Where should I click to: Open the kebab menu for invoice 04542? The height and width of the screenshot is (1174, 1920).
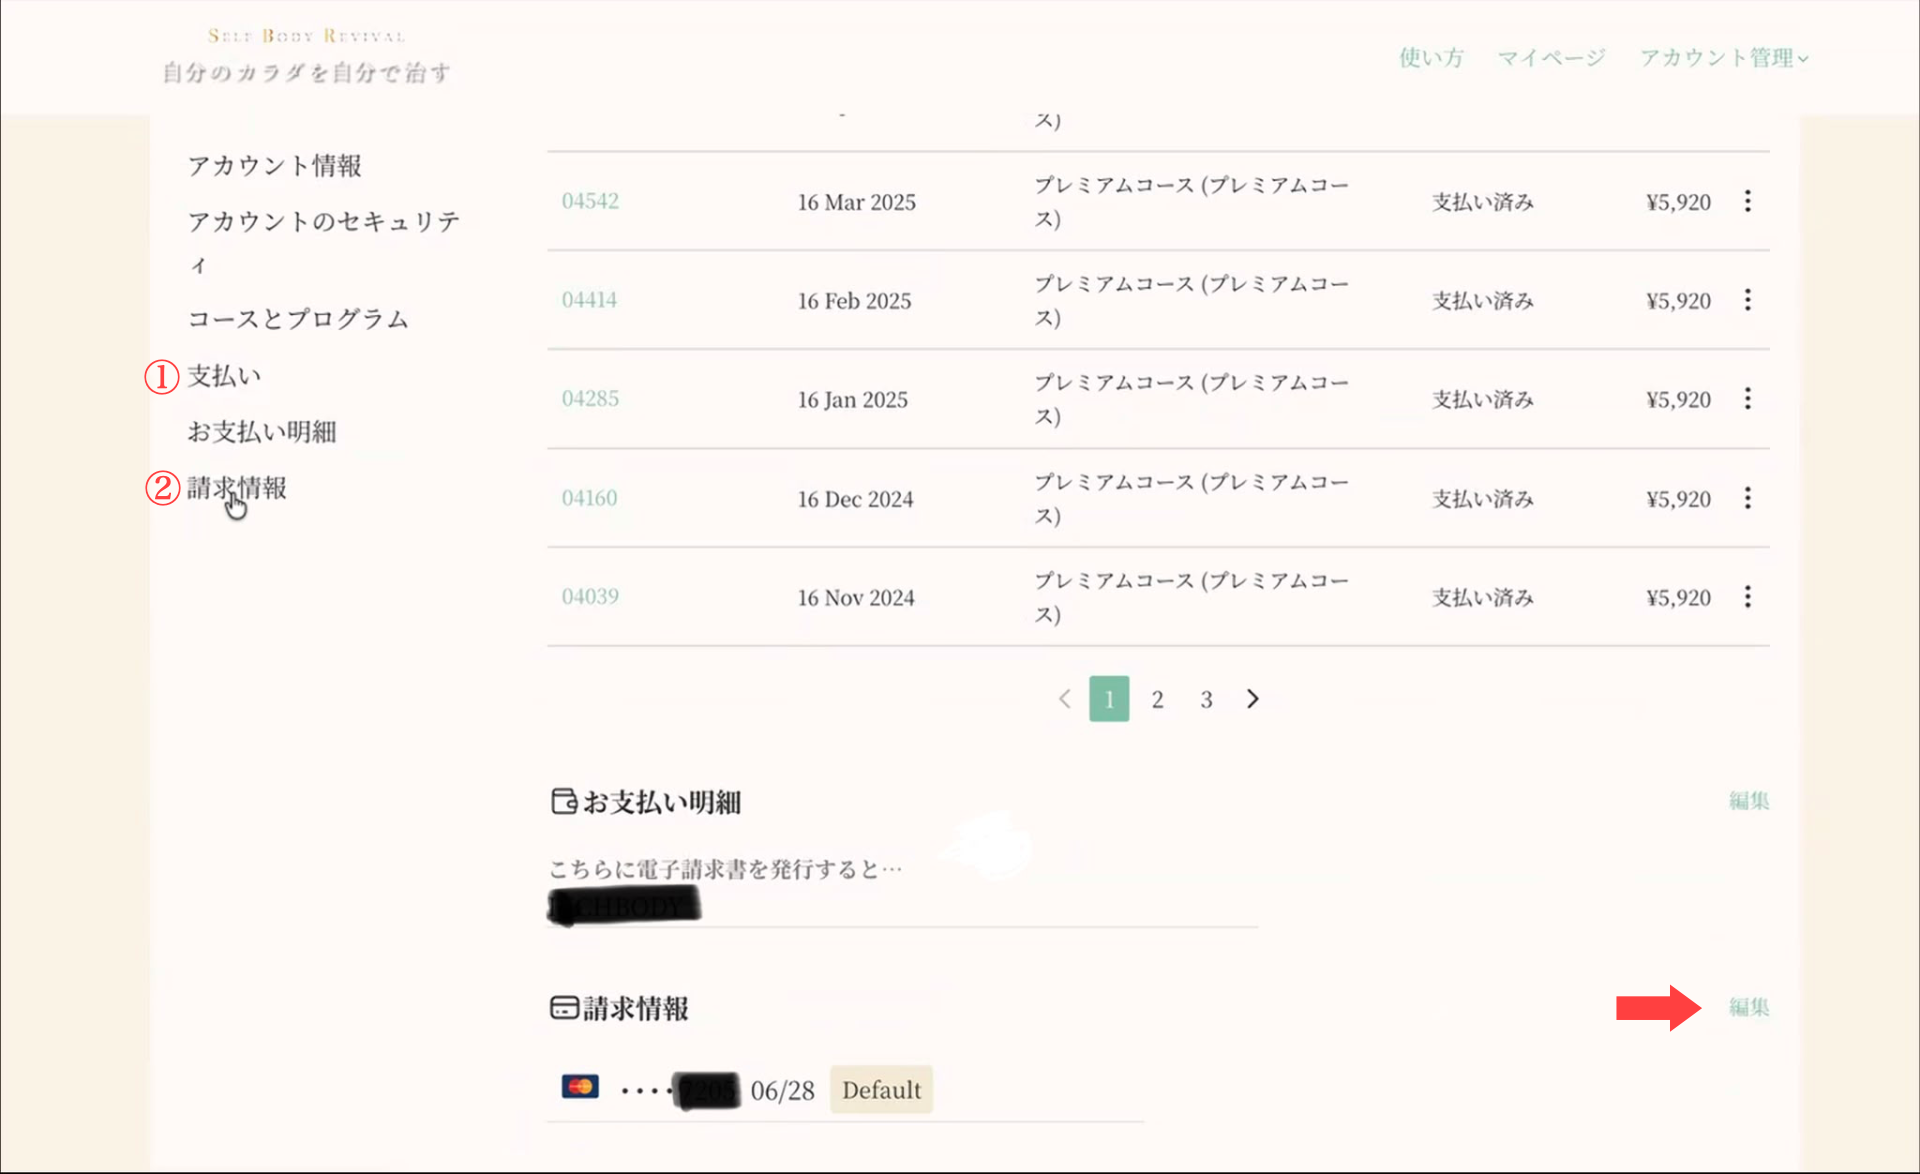coord(1747,201)
